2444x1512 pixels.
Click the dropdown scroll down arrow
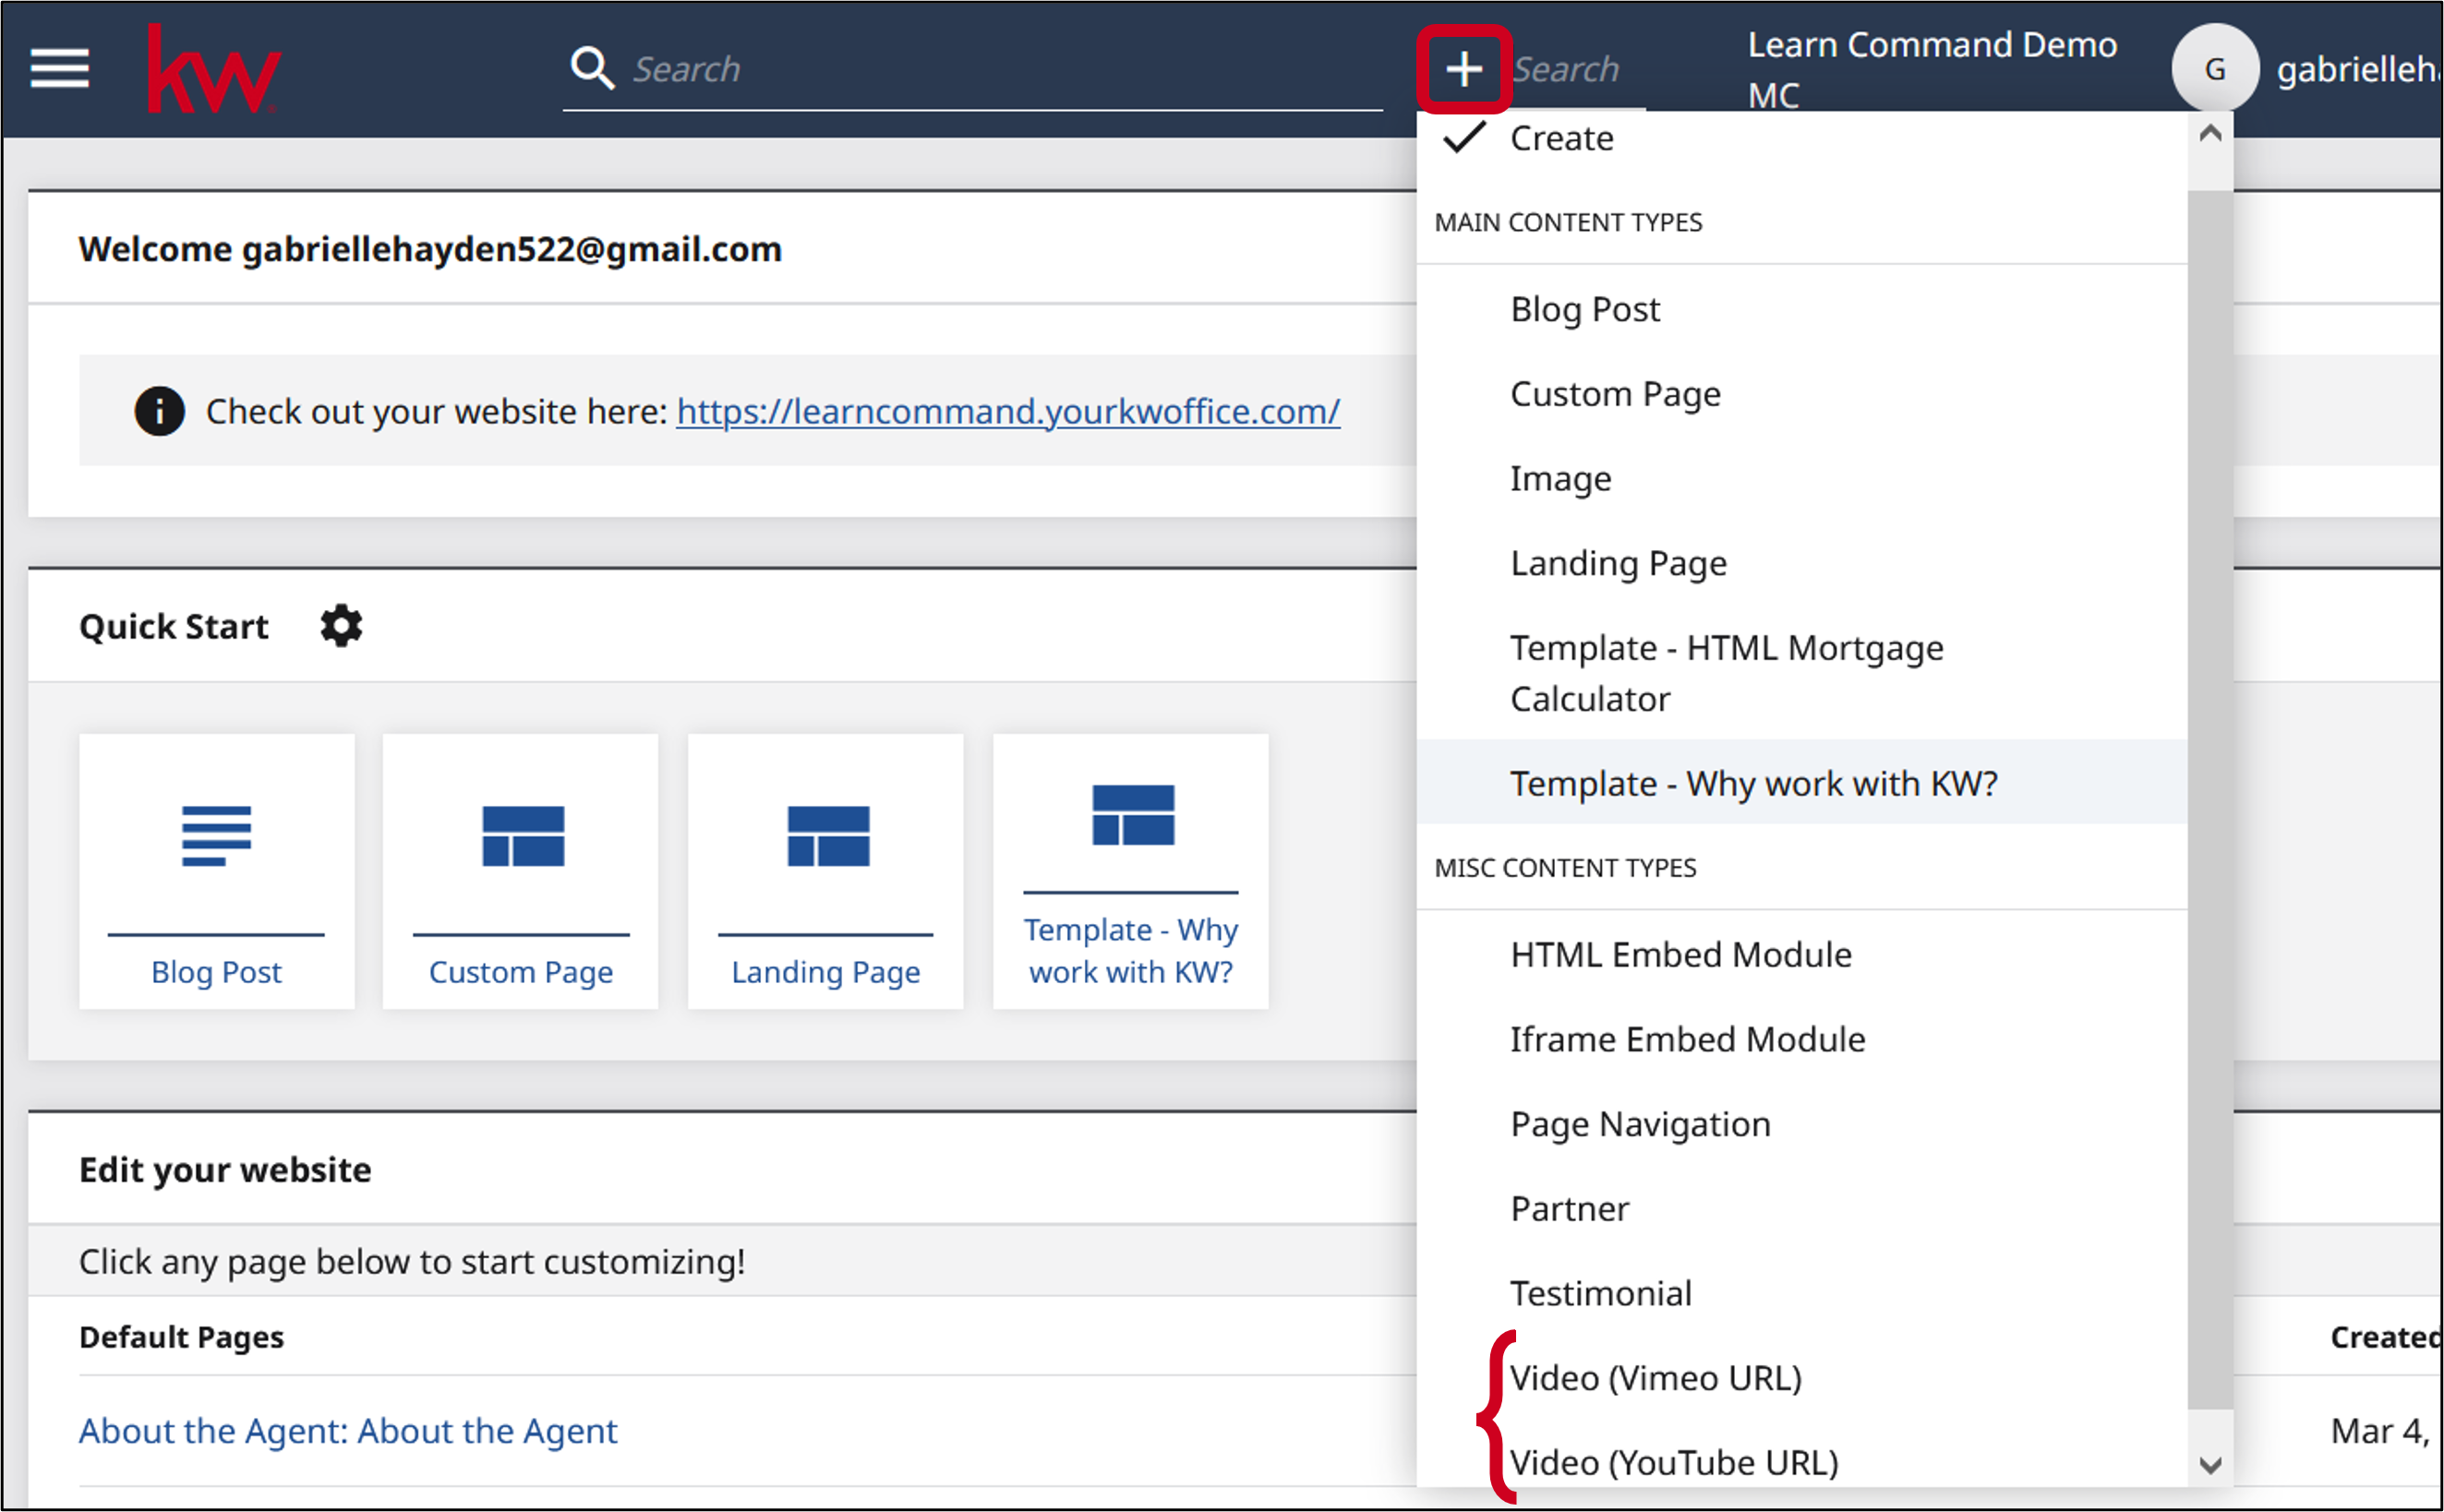coord(2211,1465)
